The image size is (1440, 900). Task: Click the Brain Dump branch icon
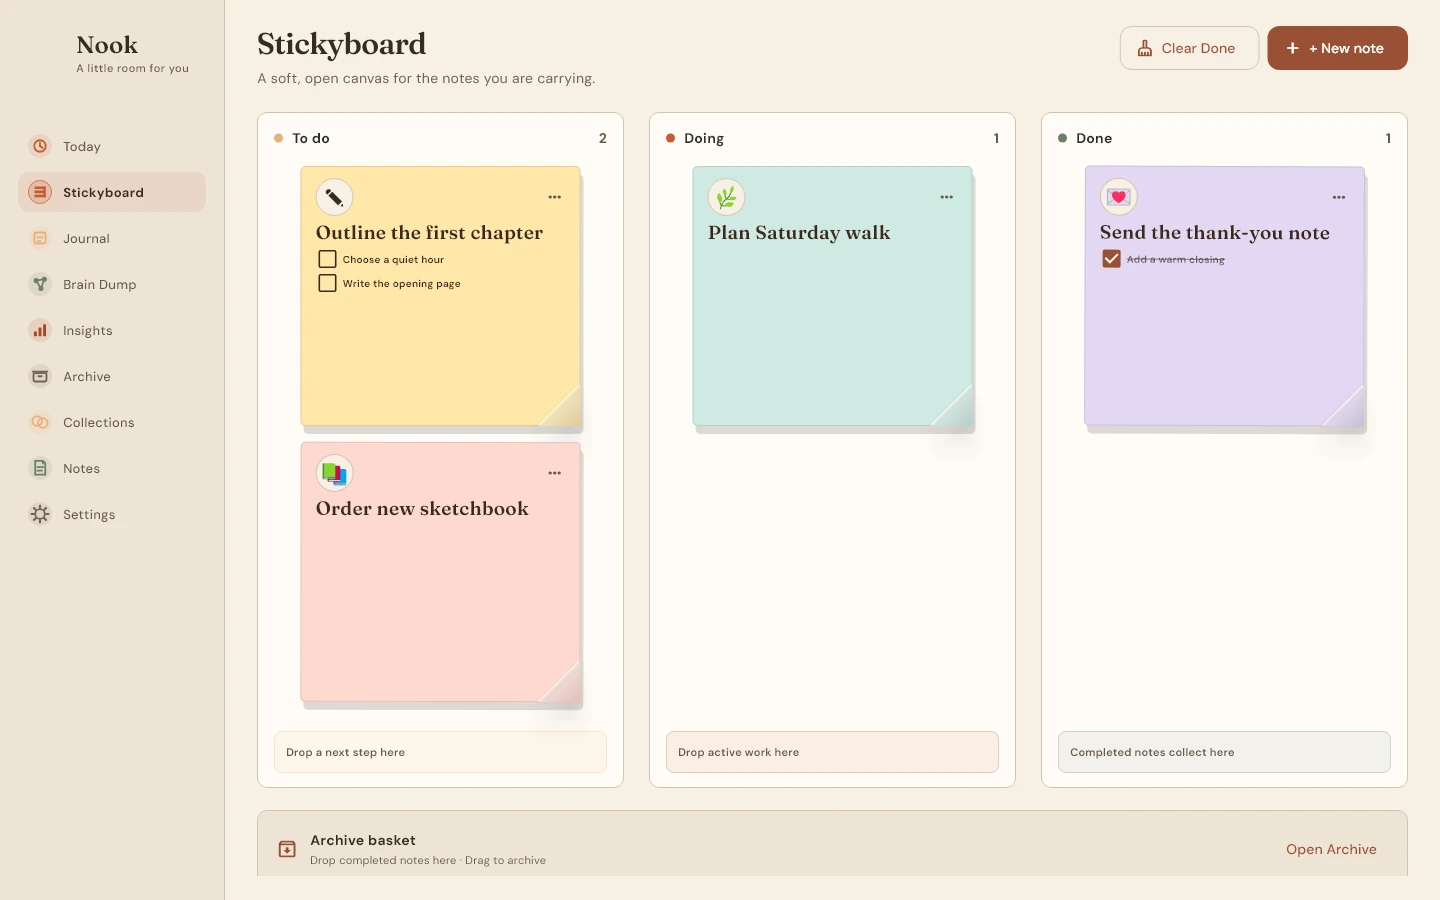point(40,284)
